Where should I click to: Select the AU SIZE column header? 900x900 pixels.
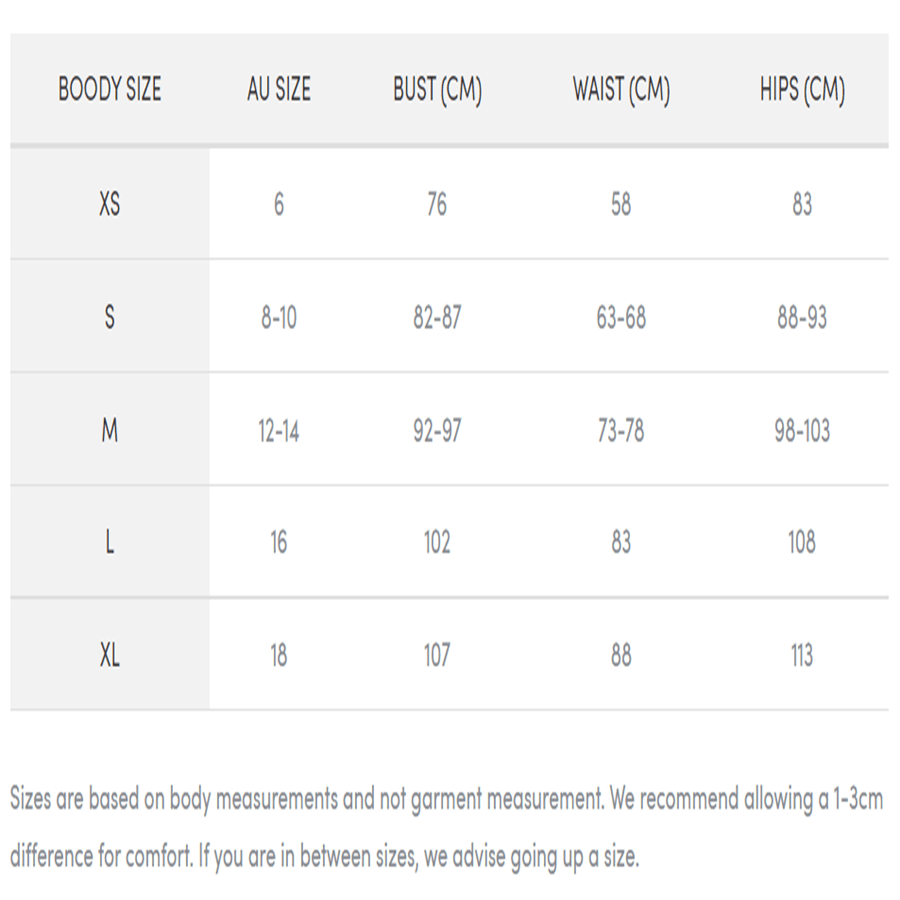(279, 89)
